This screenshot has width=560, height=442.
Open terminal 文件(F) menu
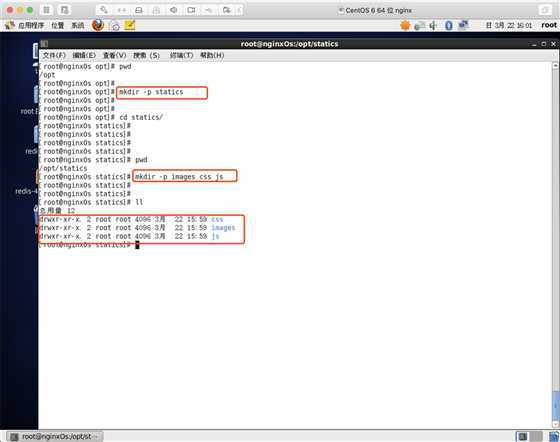pyautogui.click(x=54, y=55)
